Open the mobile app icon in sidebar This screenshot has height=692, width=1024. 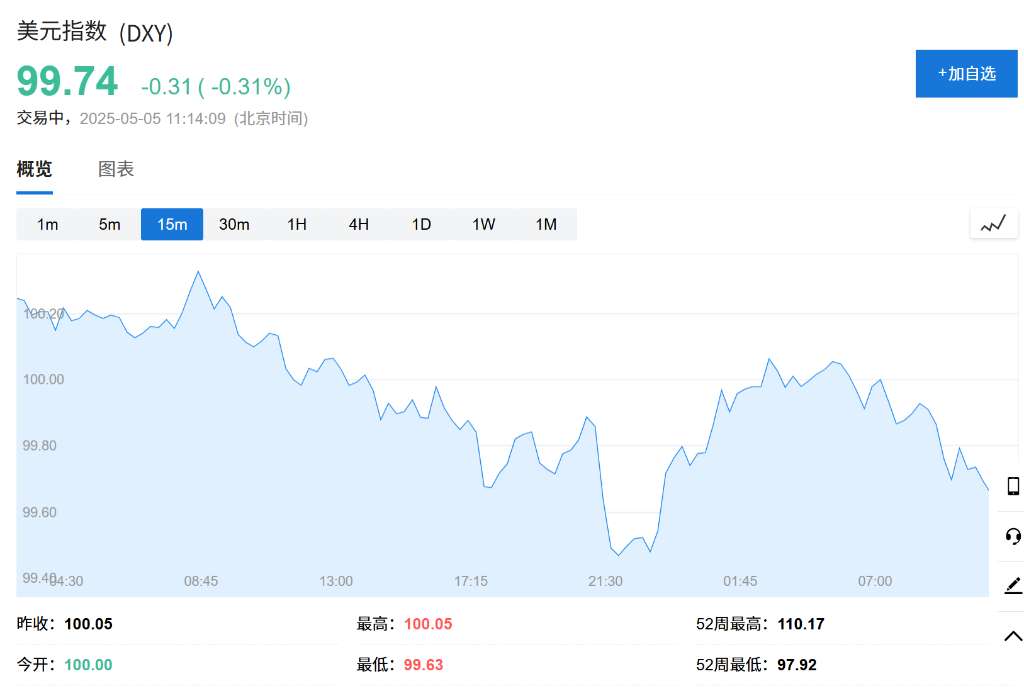tap(1011, 487)
